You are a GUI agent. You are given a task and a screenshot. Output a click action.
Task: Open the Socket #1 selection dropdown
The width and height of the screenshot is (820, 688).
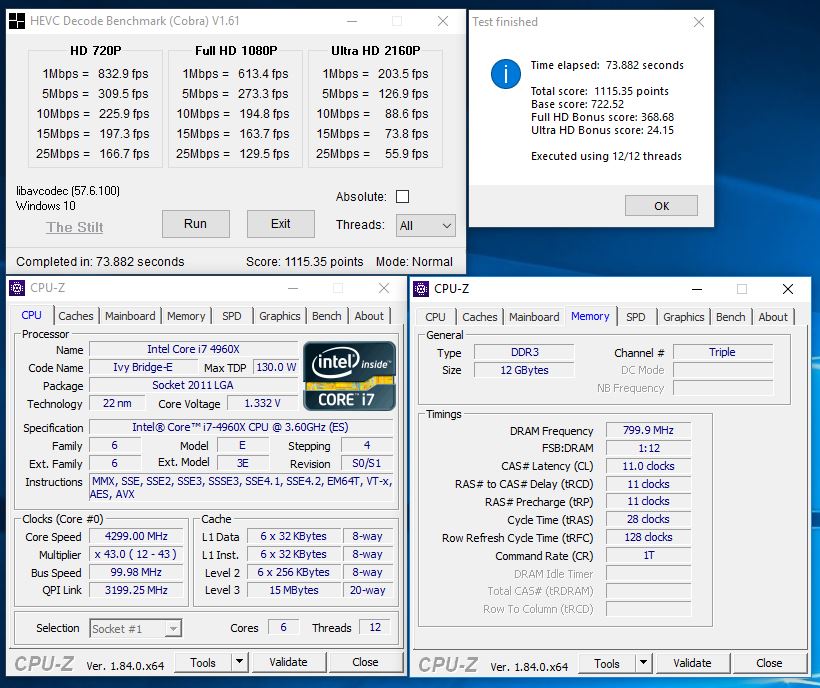pyautogui.click(x=135, y=628)
